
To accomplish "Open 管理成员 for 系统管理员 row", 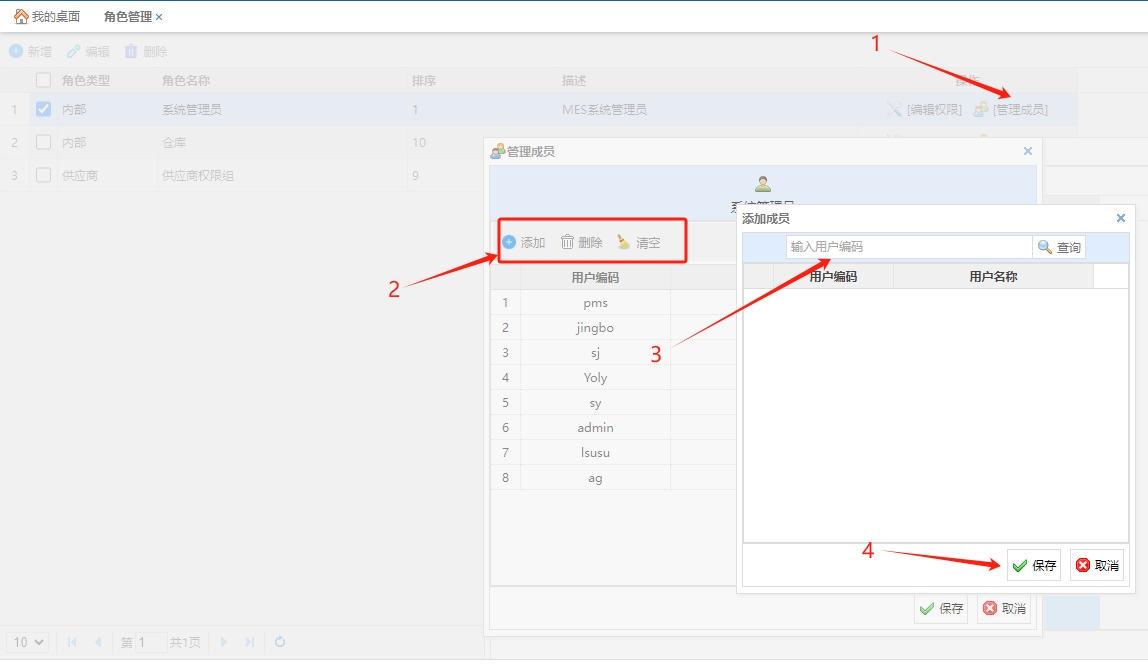I will click(1011, 110).
